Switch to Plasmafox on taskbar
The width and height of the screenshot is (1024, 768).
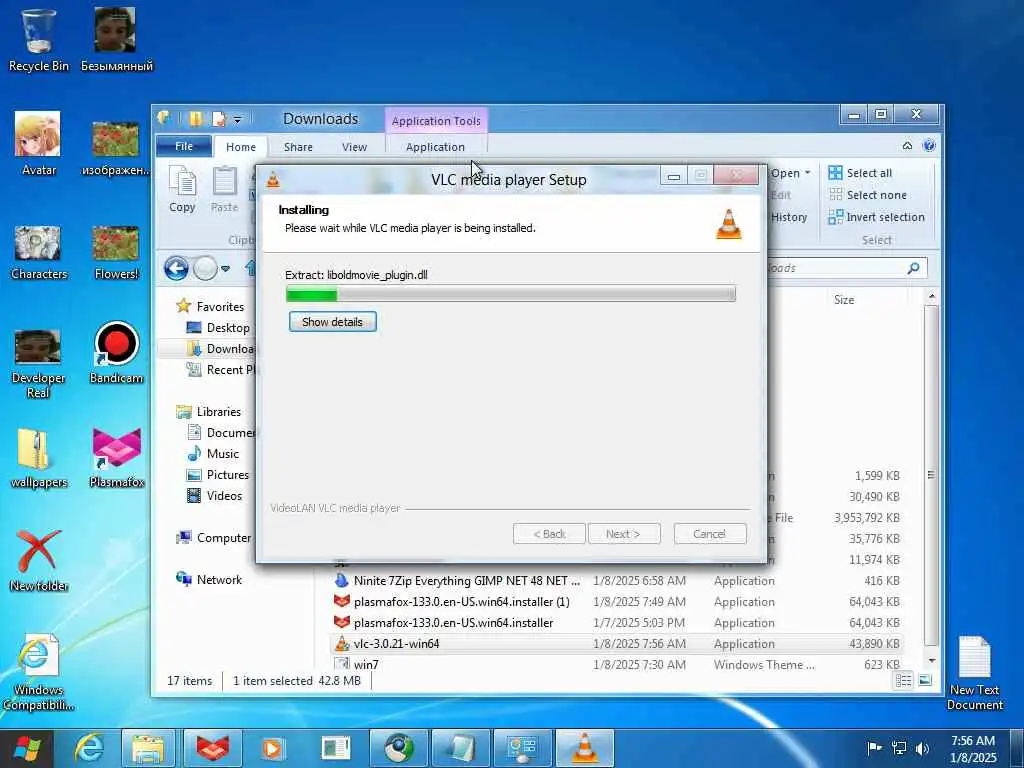coord(213,748)
